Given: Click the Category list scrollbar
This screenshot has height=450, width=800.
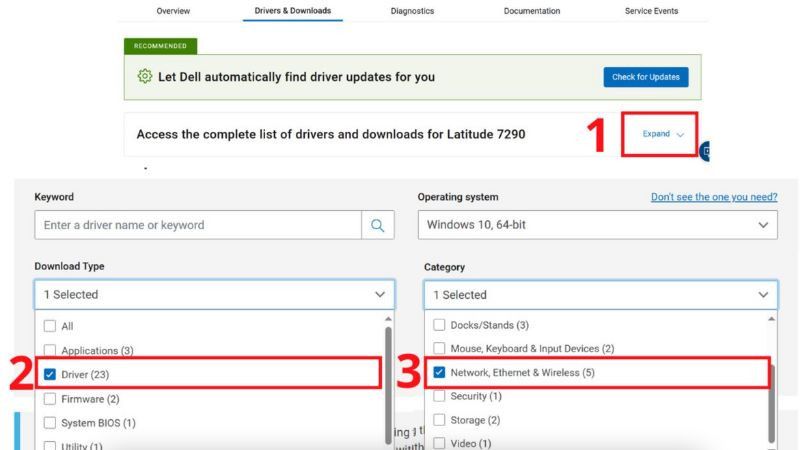Looking at the screenshot, I should [771, 403].
